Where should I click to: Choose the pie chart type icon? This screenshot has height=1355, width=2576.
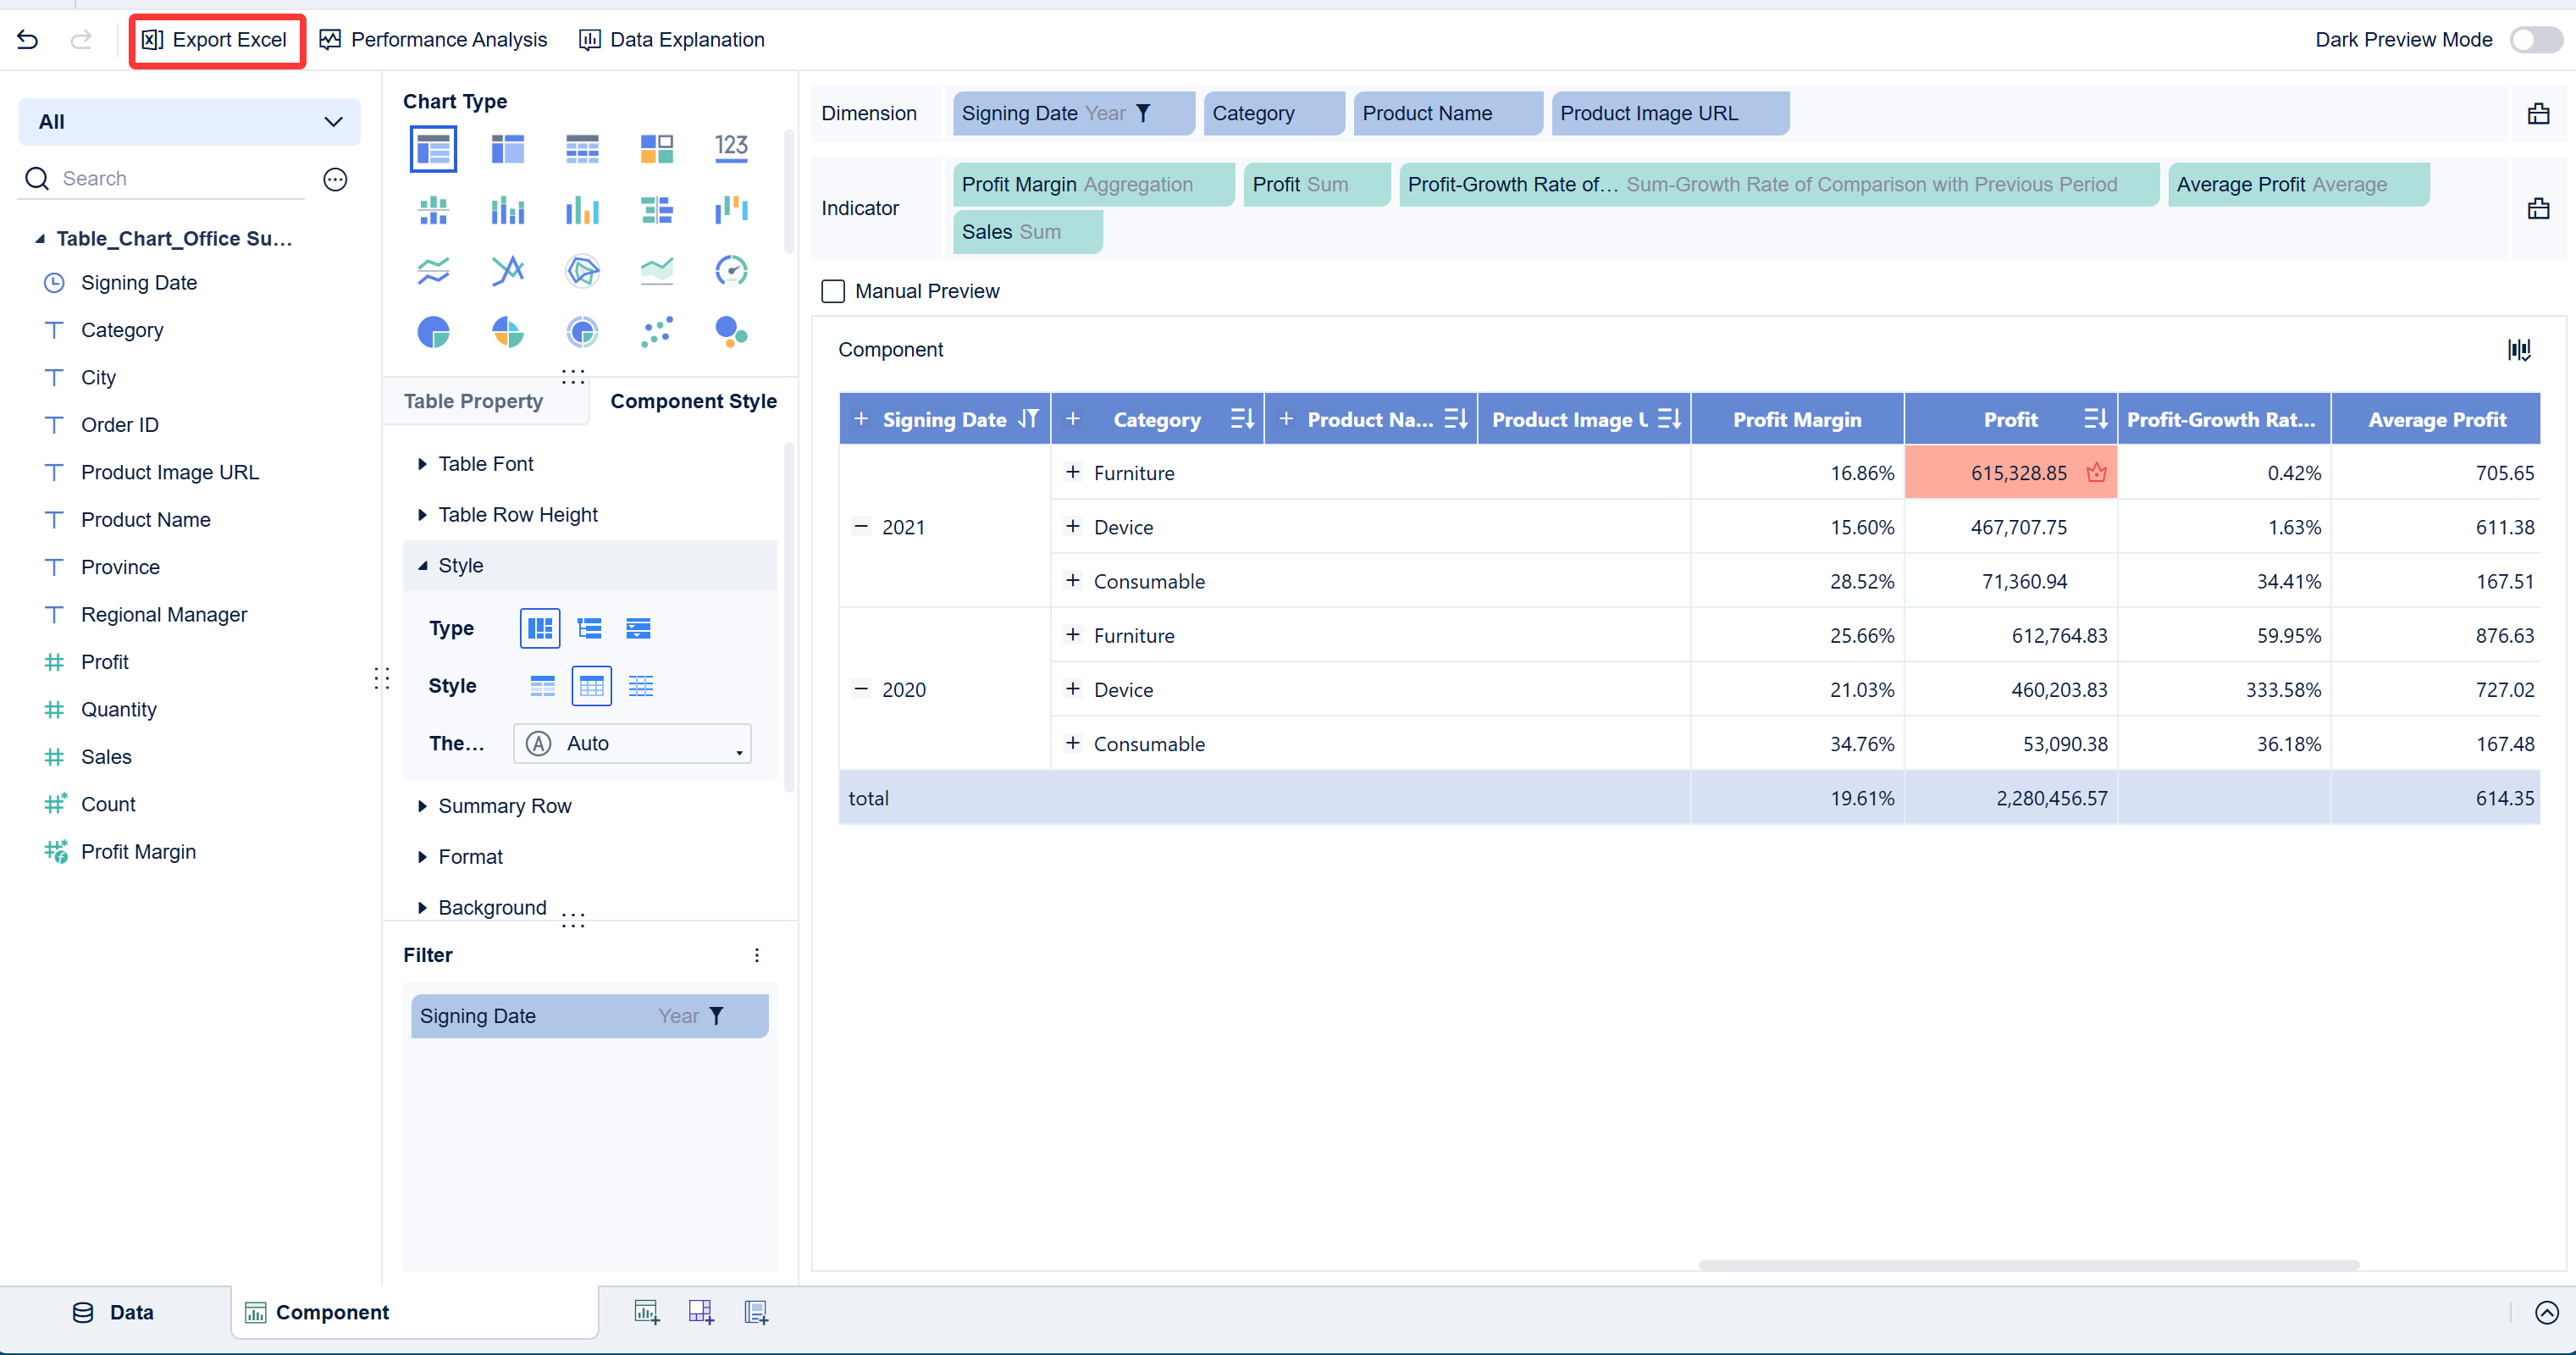(x=433, y=331)
